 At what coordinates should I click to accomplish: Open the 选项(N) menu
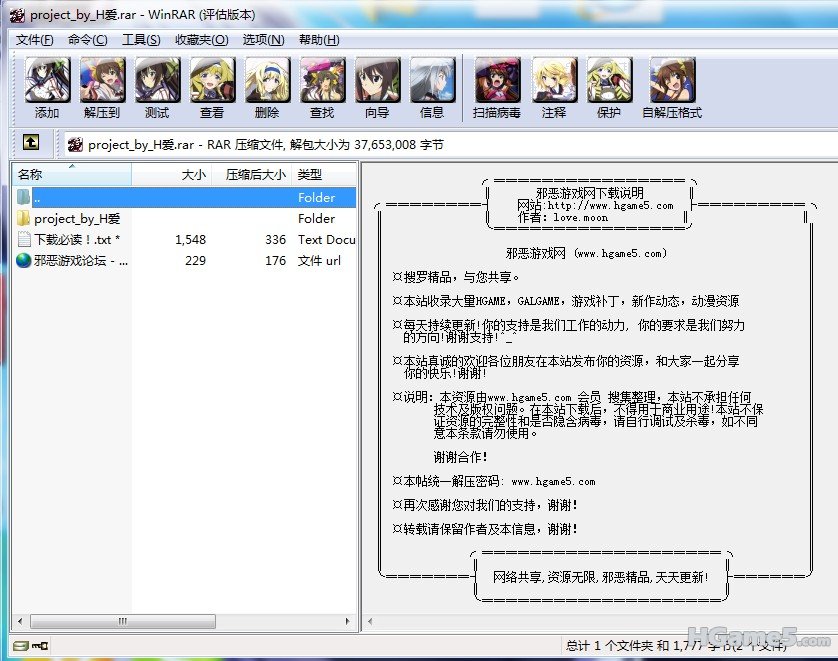pos(263,40)
